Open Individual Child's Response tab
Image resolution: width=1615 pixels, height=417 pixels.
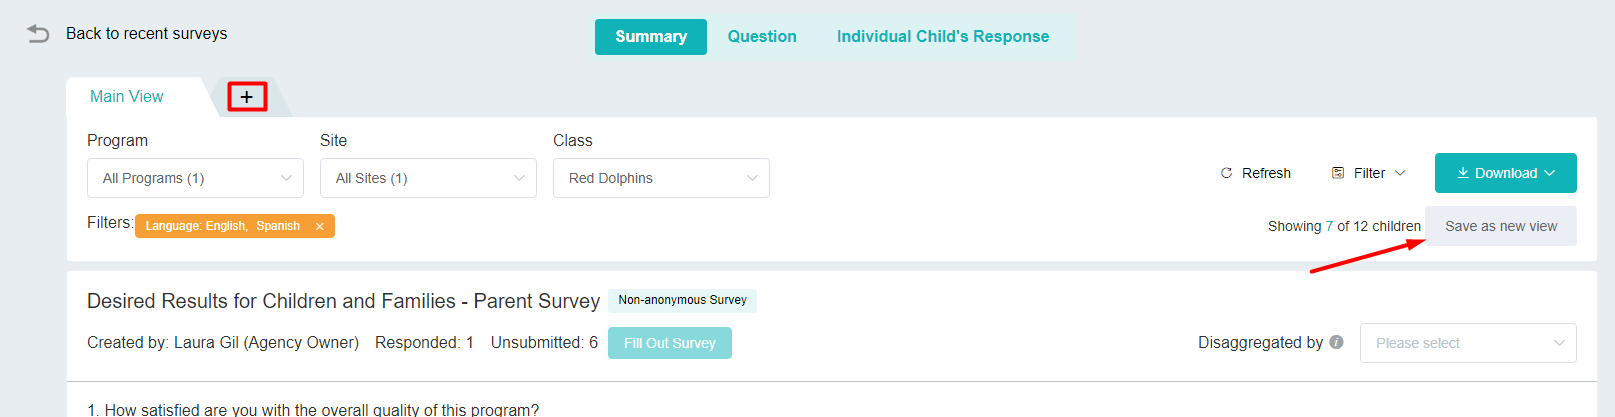click(x=943, y=37)
